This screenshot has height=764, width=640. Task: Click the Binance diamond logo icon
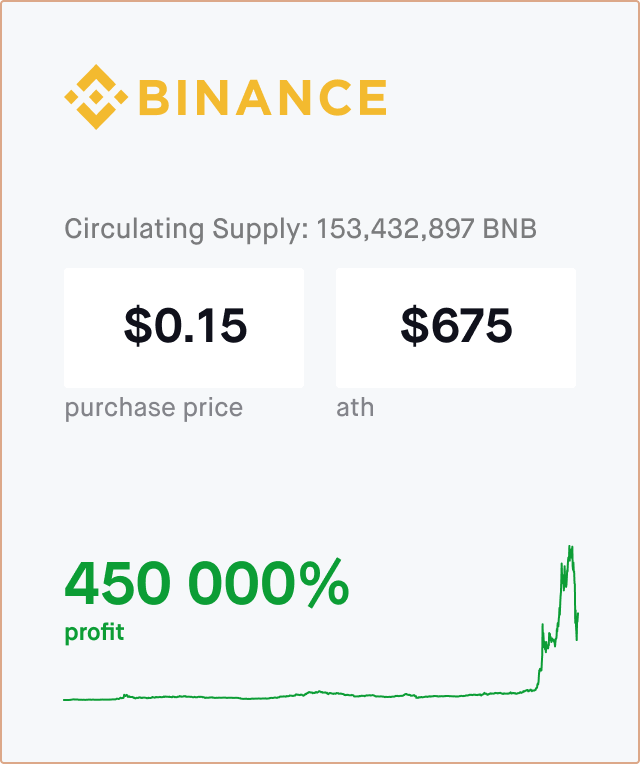tap(96, 97)
